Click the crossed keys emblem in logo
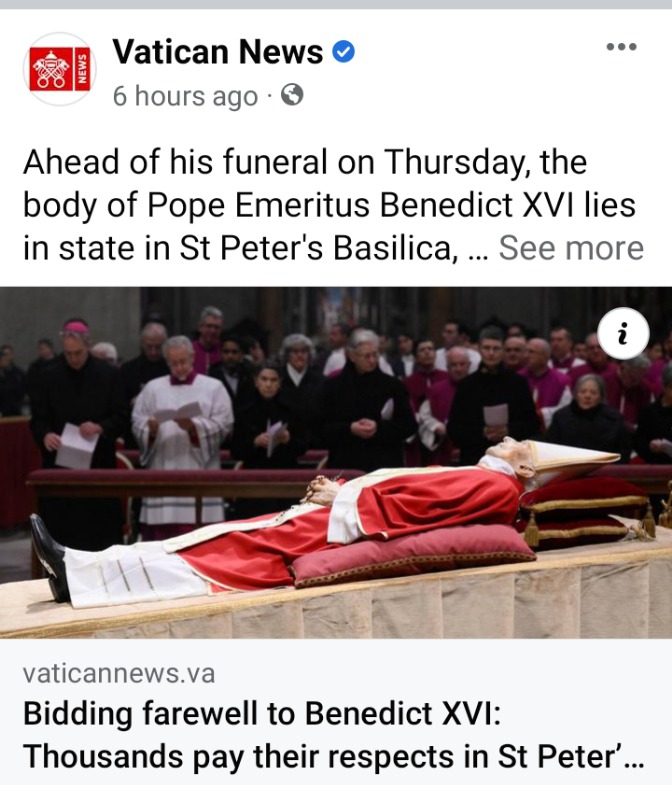The image size is (672, 785). click(x=51, y=69)
